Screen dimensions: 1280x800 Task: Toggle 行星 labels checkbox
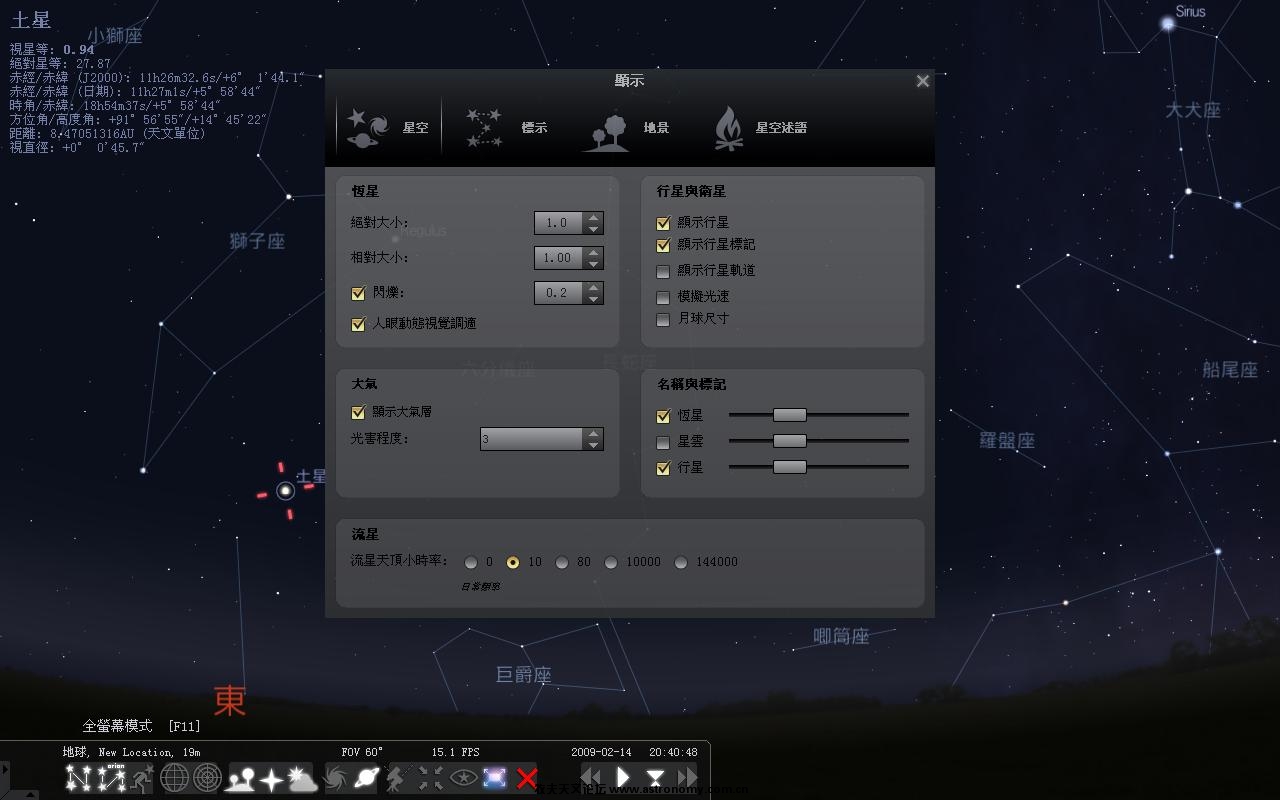point(662,468)
